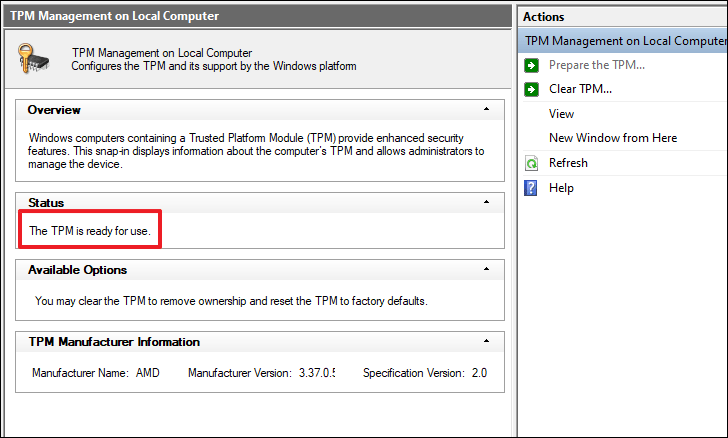Screen dimensions: 728x438
Task: Open the View action menu
Action: (561, 114)
